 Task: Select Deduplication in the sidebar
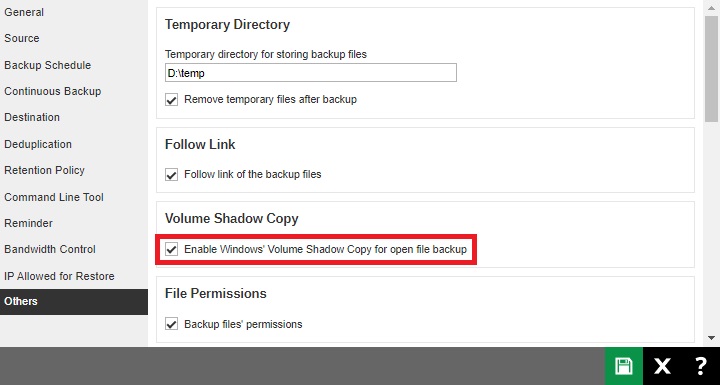(38, 144)
